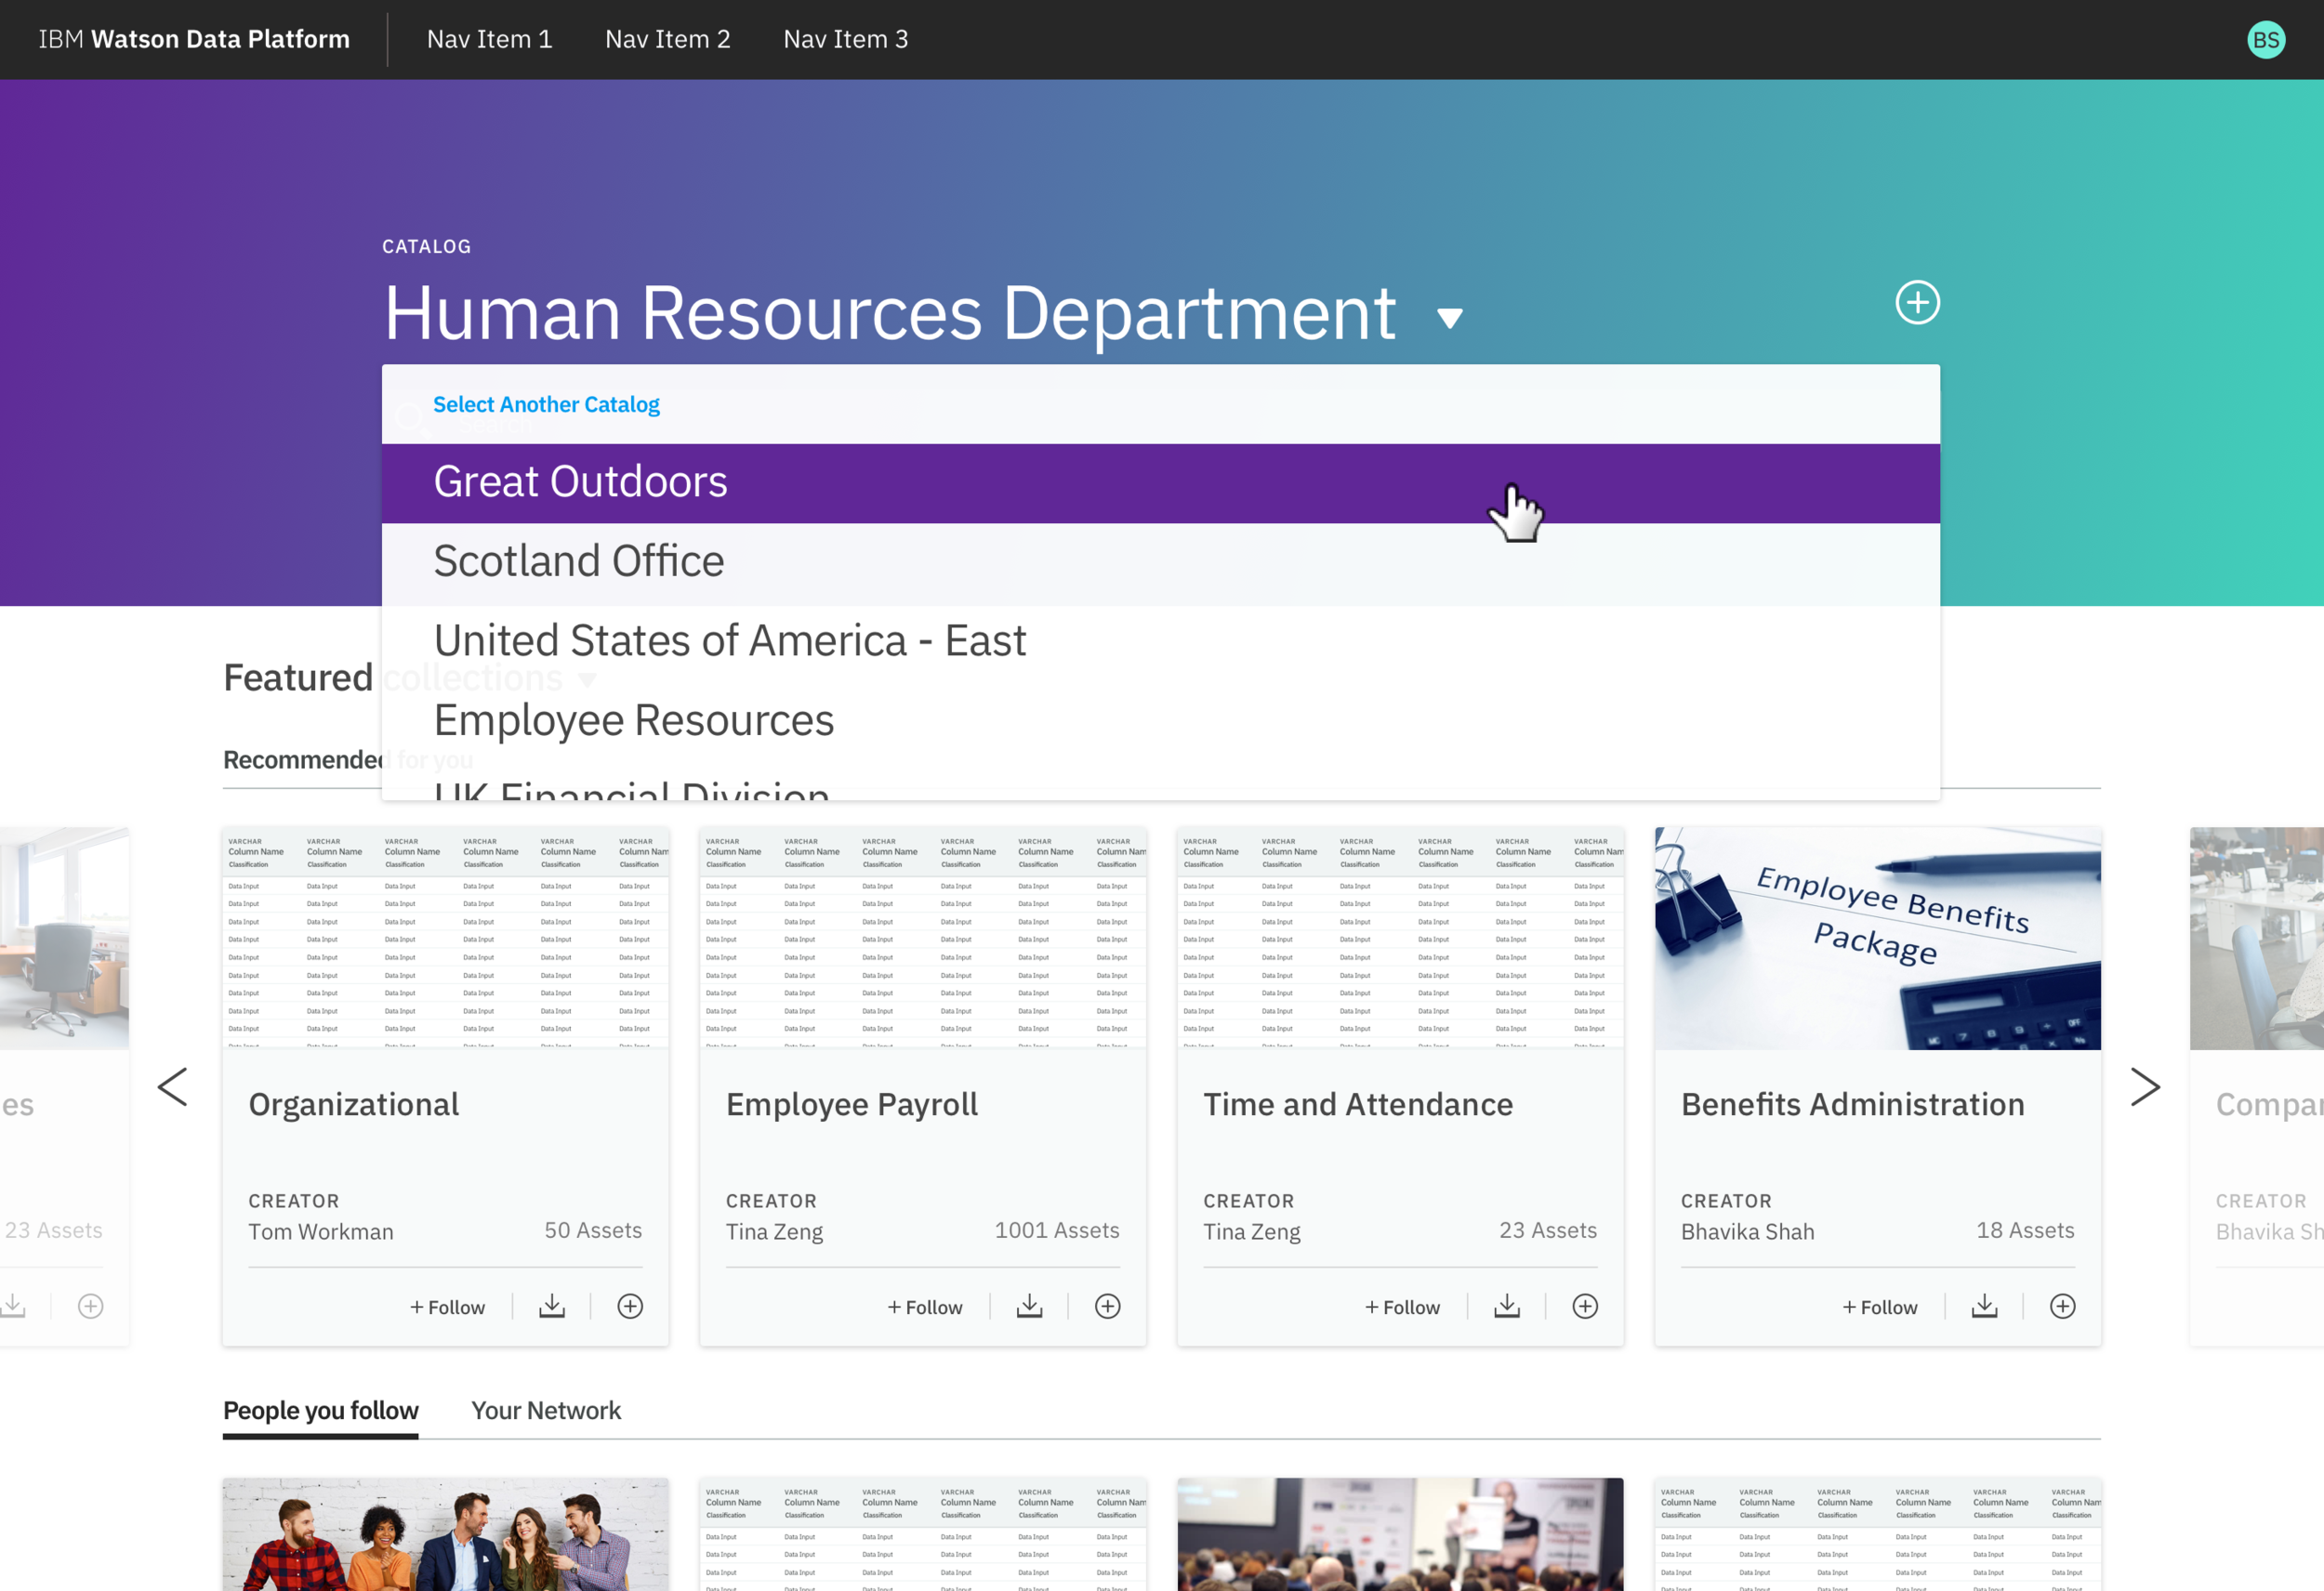The image size is (2324, 1591).
Task: Open the BS user avatar menu
Action: coord(2265,40)
